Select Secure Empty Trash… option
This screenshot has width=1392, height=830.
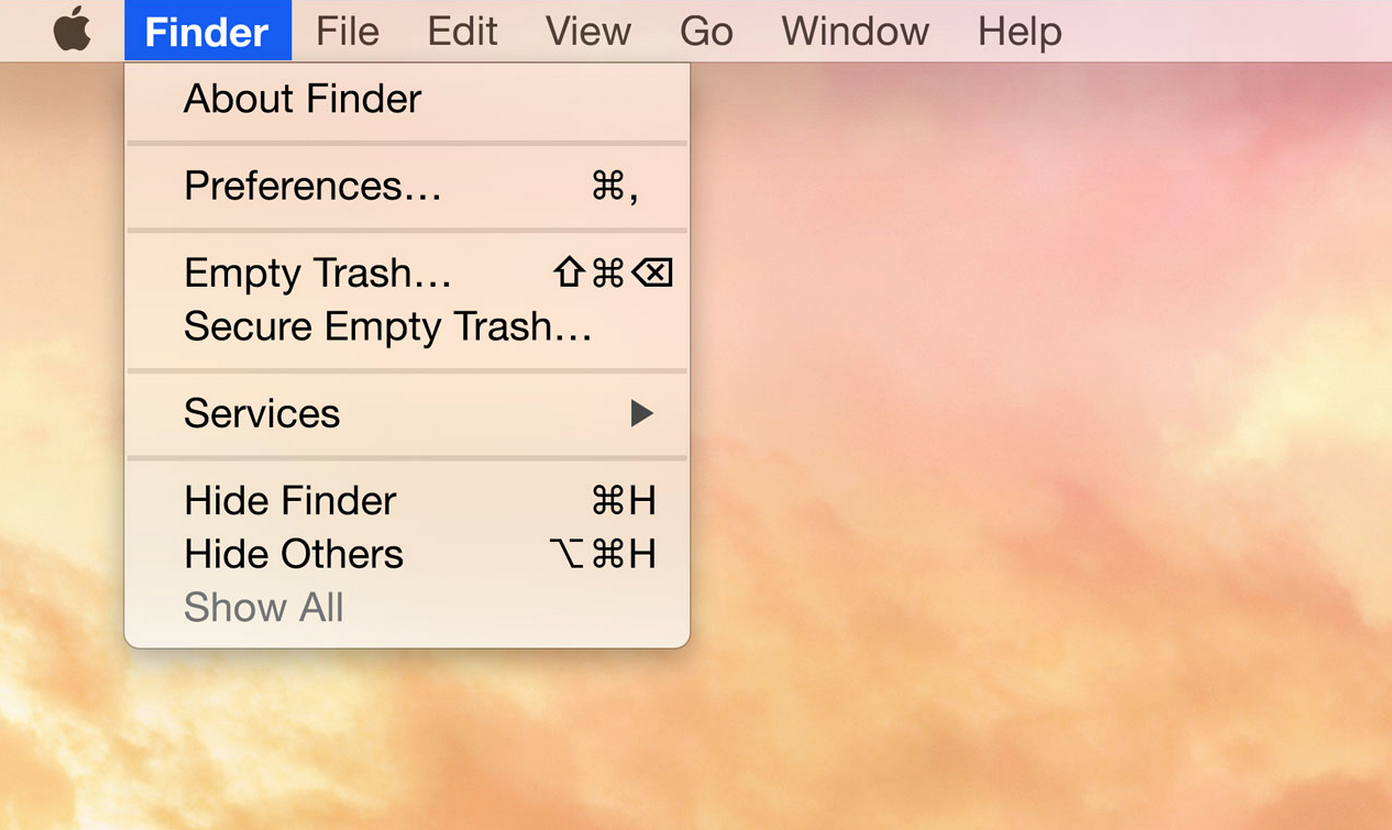tap(407, 327)
